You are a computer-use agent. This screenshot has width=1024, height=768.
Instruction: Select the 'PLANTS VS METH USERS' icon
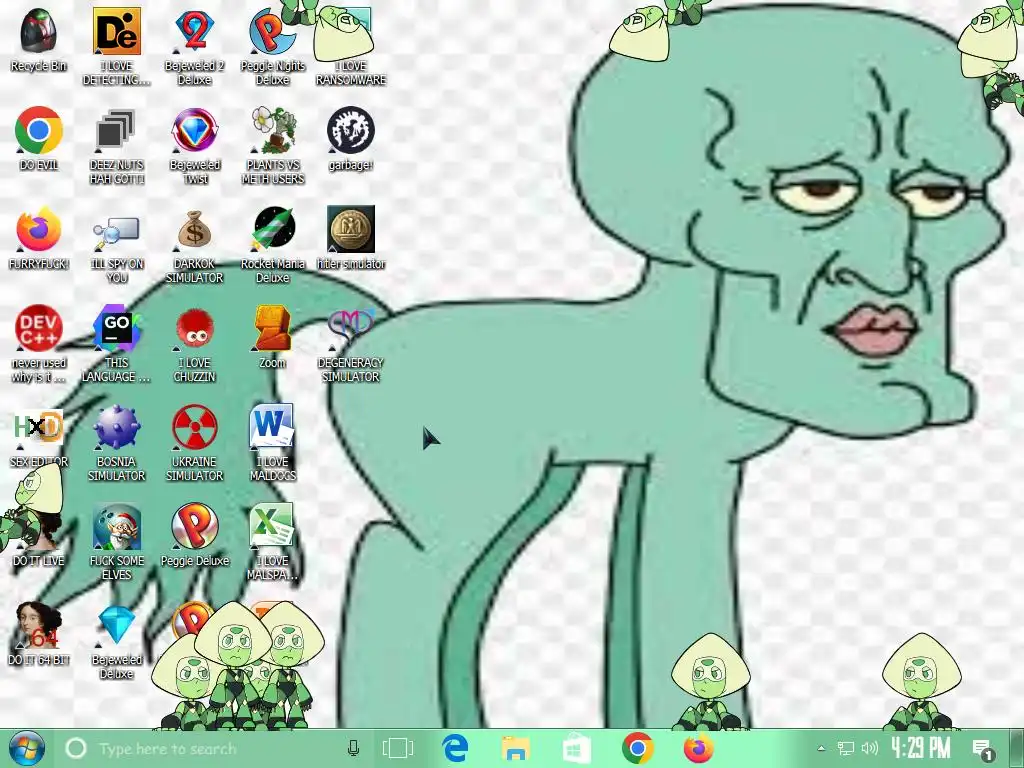pos(272,131)
